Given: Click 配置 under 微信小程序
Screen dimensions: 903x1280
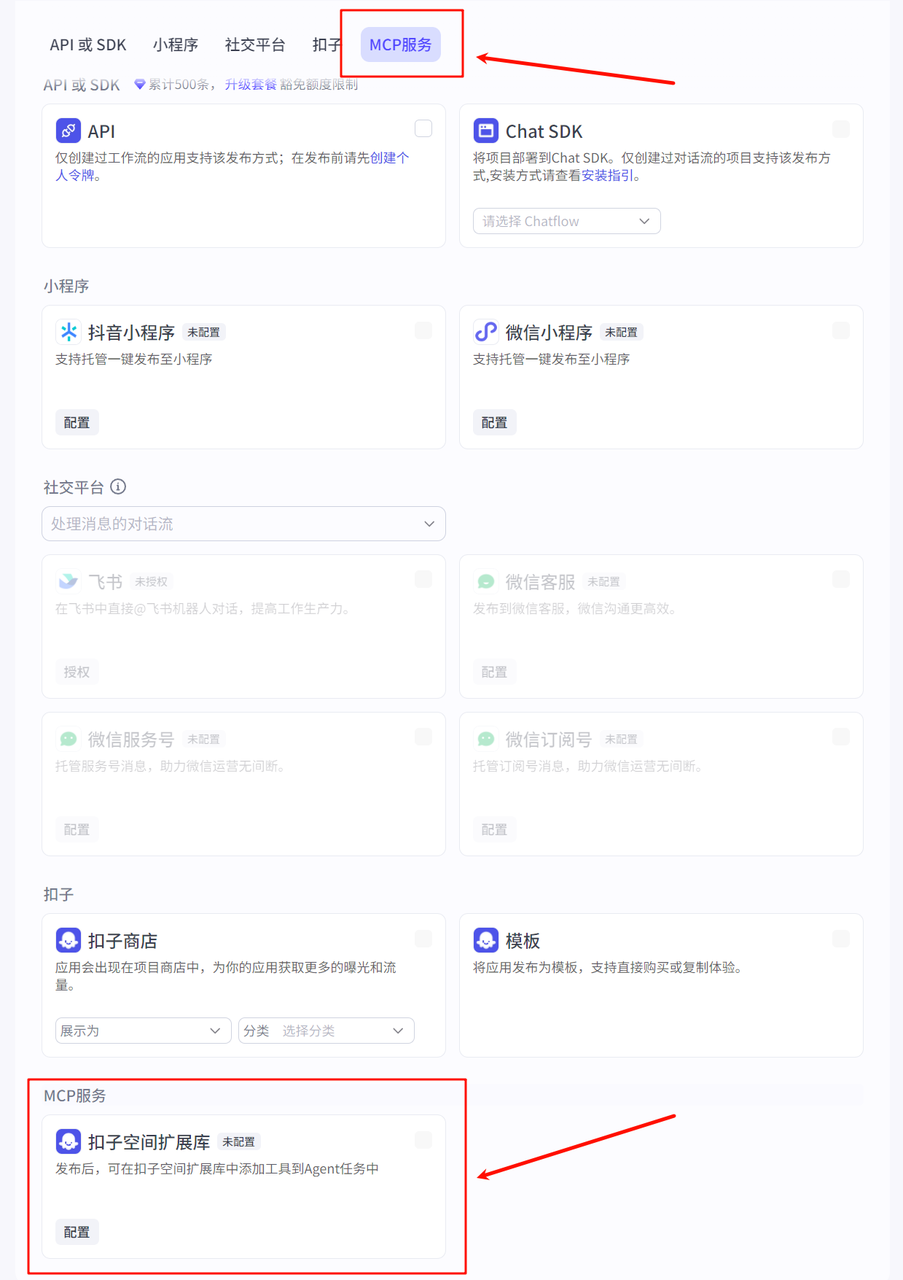Looking at the screenshot, I should click(494, 423).
